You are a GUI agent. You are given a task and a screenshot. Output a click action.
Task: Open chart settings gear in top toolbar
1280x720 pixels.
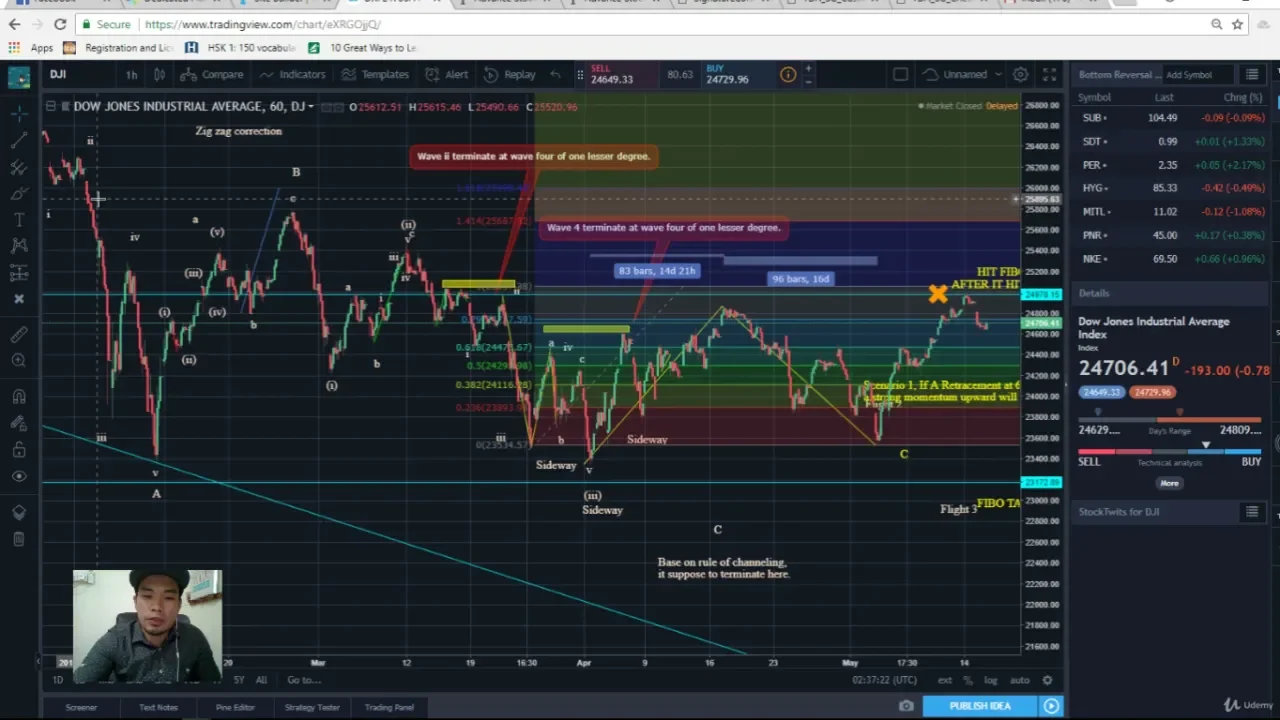1020,74
